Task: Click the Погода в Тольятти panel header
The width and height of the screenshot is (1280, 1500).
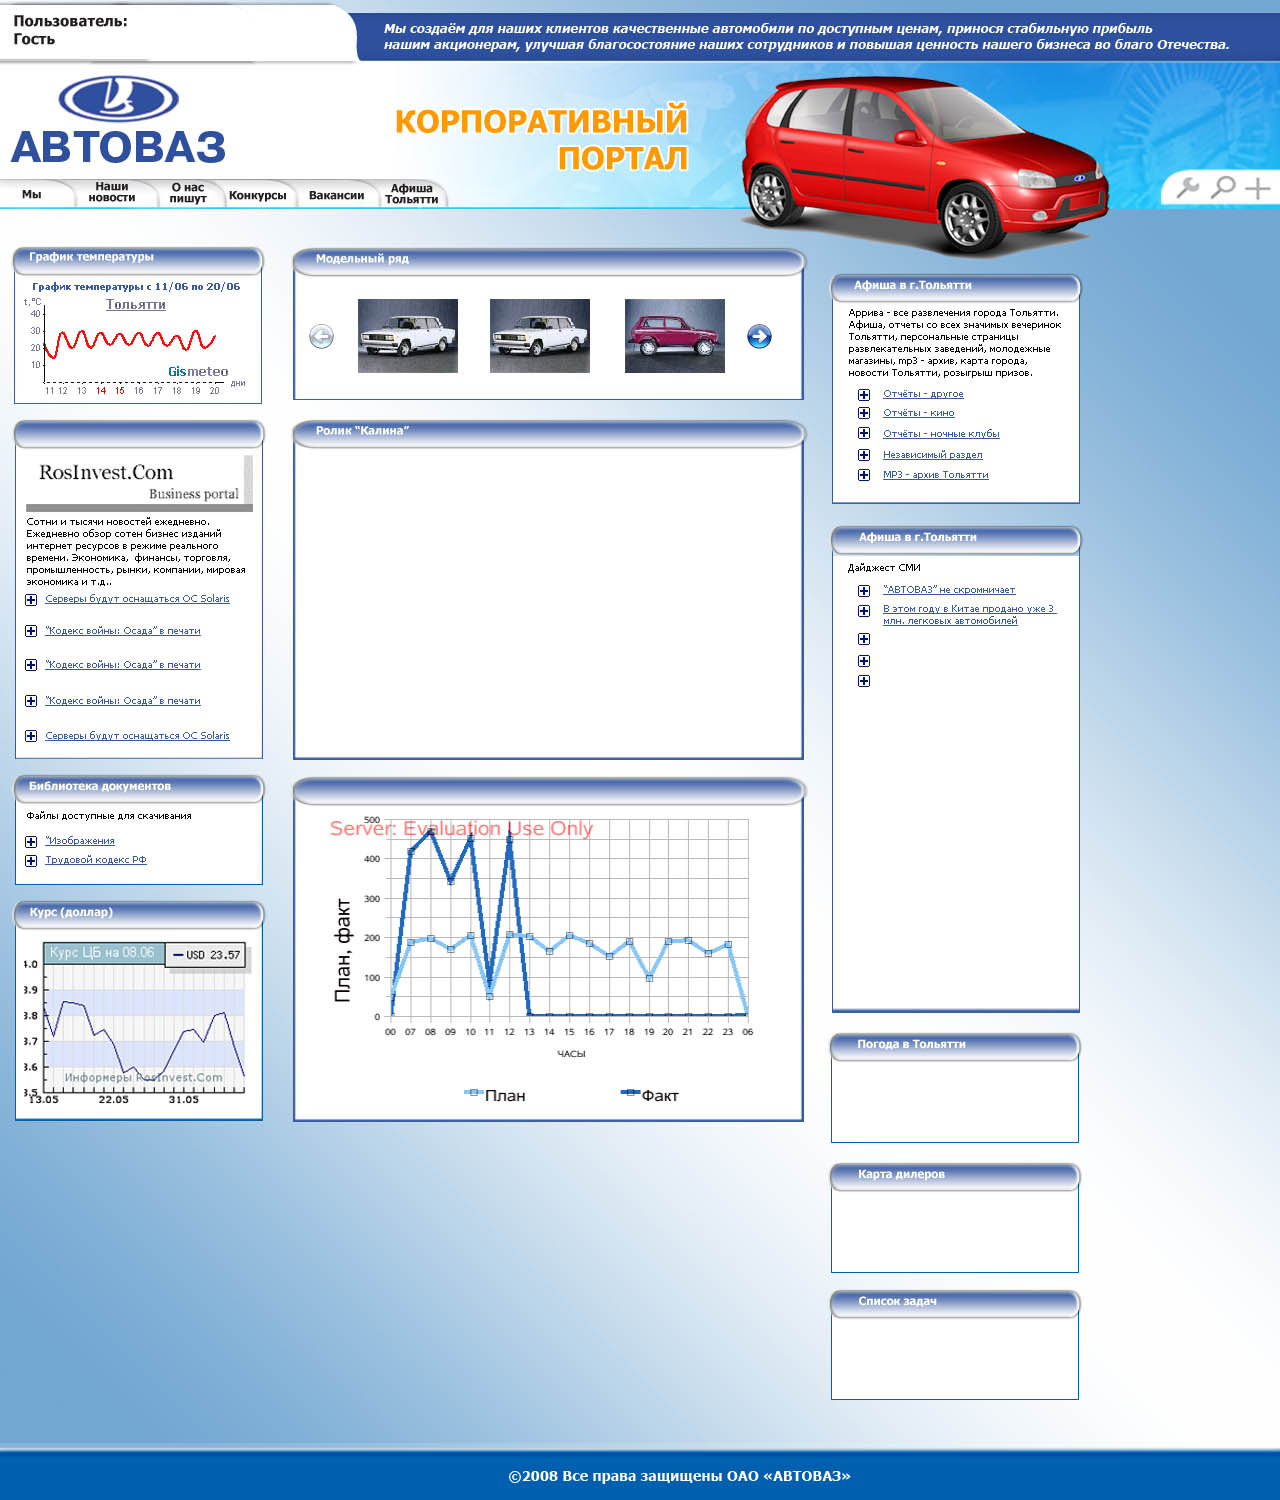Action: pyautogui.click(x=955, y=1045)
